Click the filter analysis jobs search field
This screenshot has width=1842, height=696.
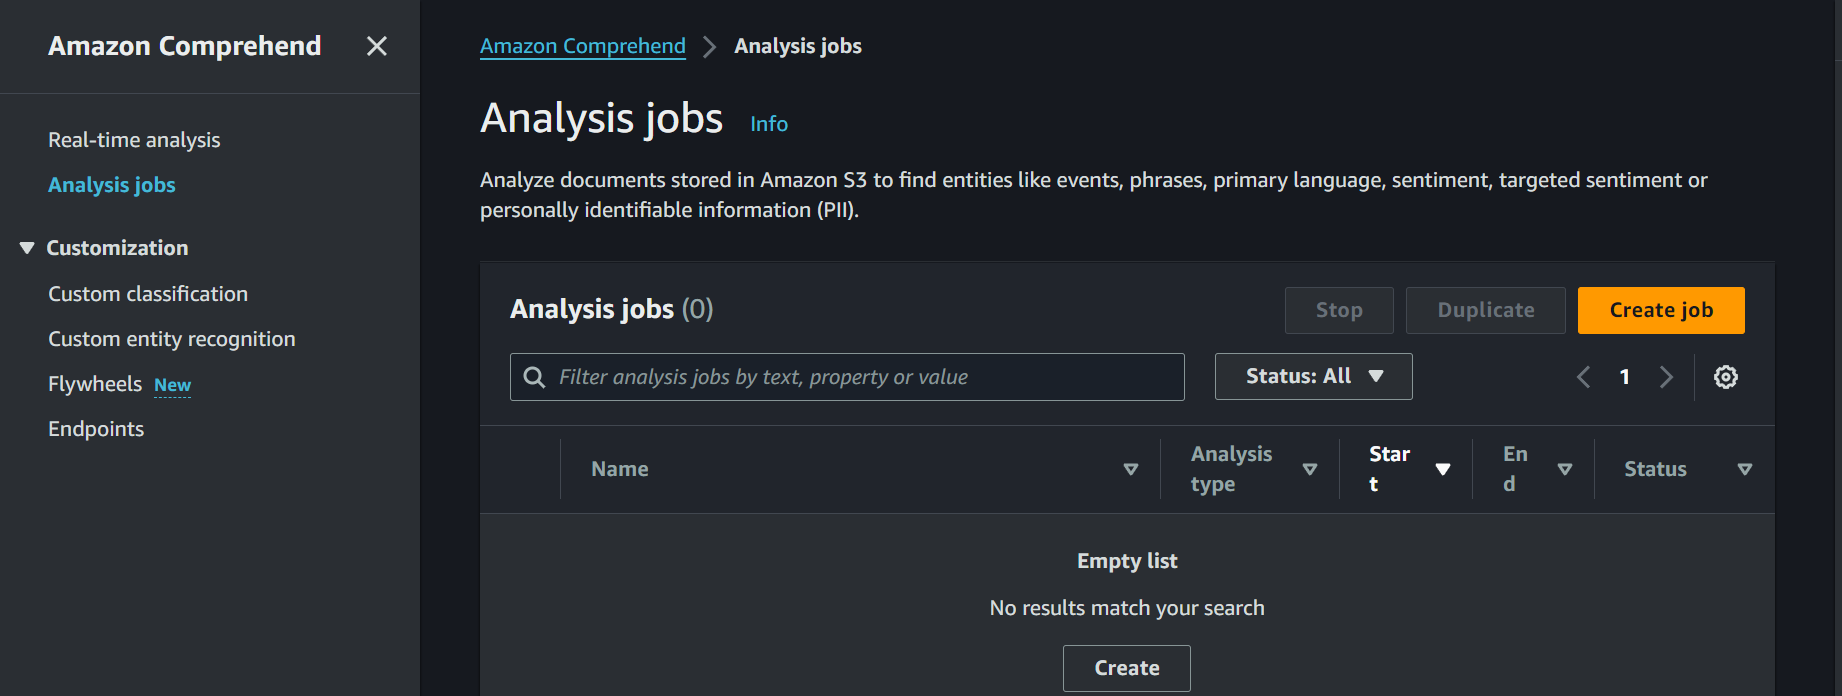(860, 377)
